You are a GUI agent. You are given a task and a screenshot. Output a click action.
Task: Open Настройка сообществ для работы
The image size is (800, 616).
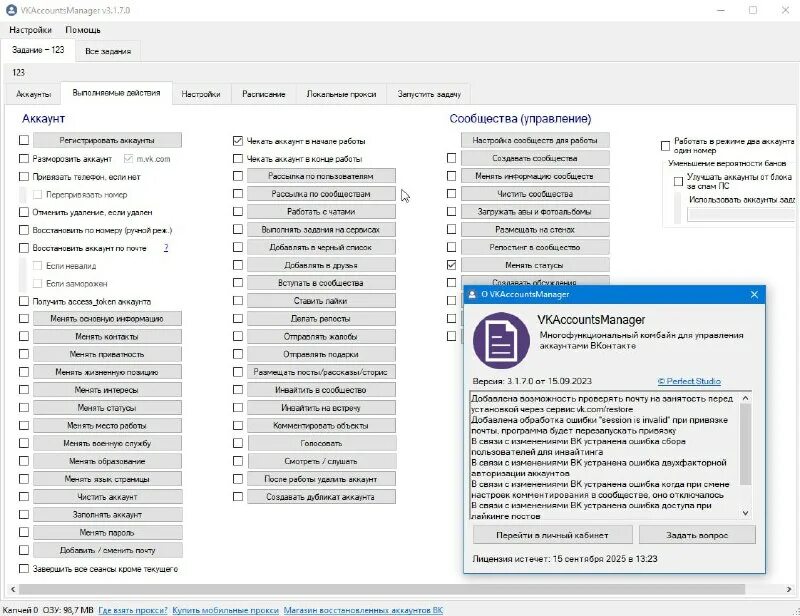(x=535, y=140)
